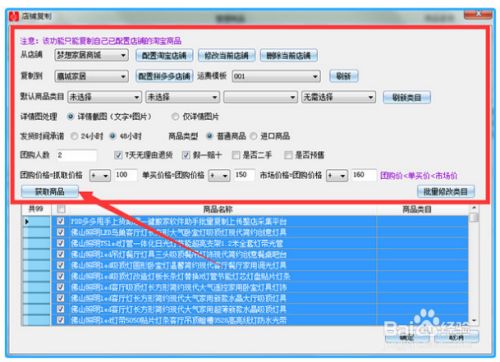500x362 pixels.
Task: Click the 刷新类目 button
Action: click(x=407, y=97)
